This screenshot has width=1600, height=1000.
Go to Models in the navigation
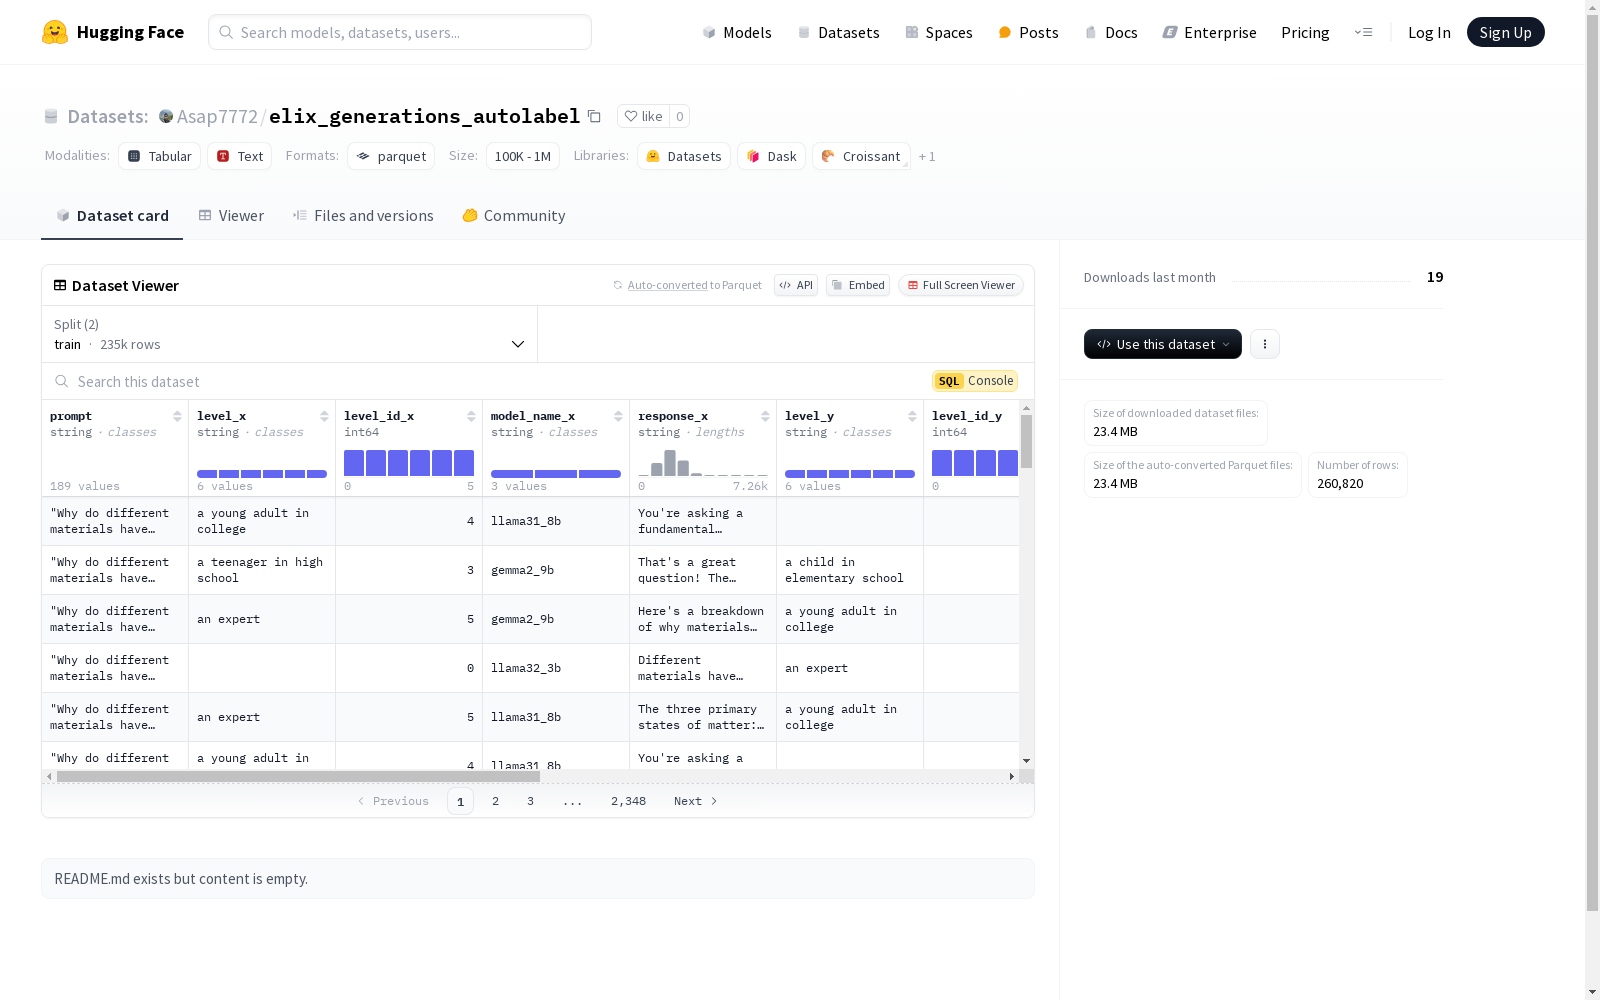tap(737, 32)
